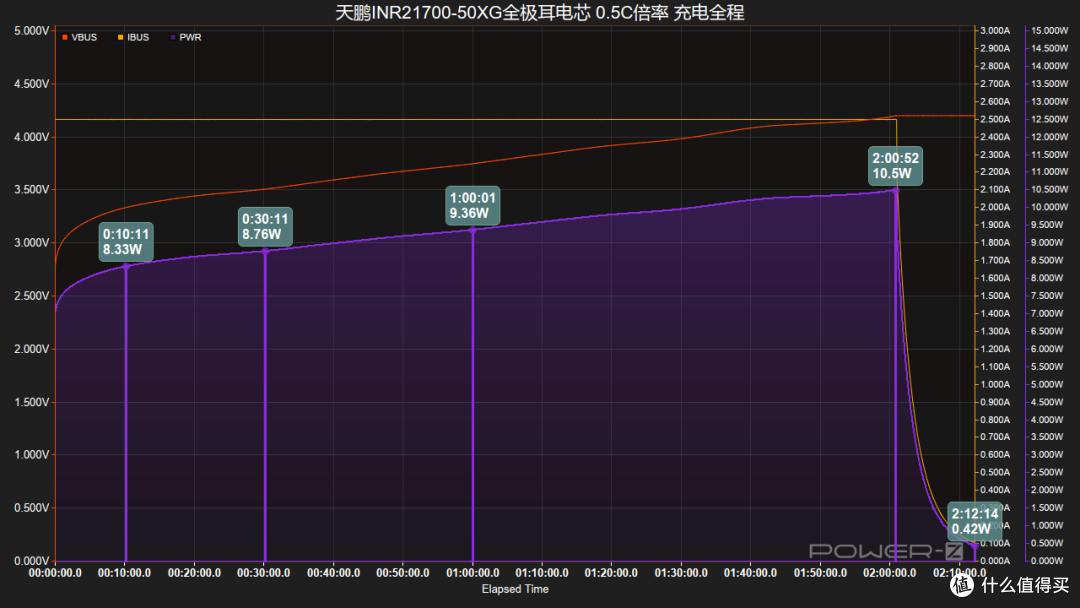
Task: Click the 2.000A current axis label
Action: tap(995, 207)
